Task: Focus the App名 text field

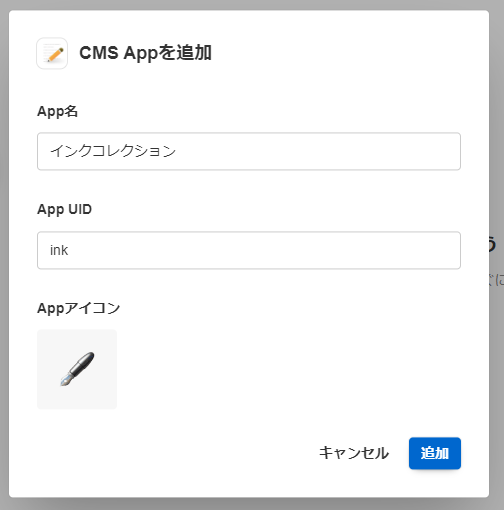Action: pos(249,151)
